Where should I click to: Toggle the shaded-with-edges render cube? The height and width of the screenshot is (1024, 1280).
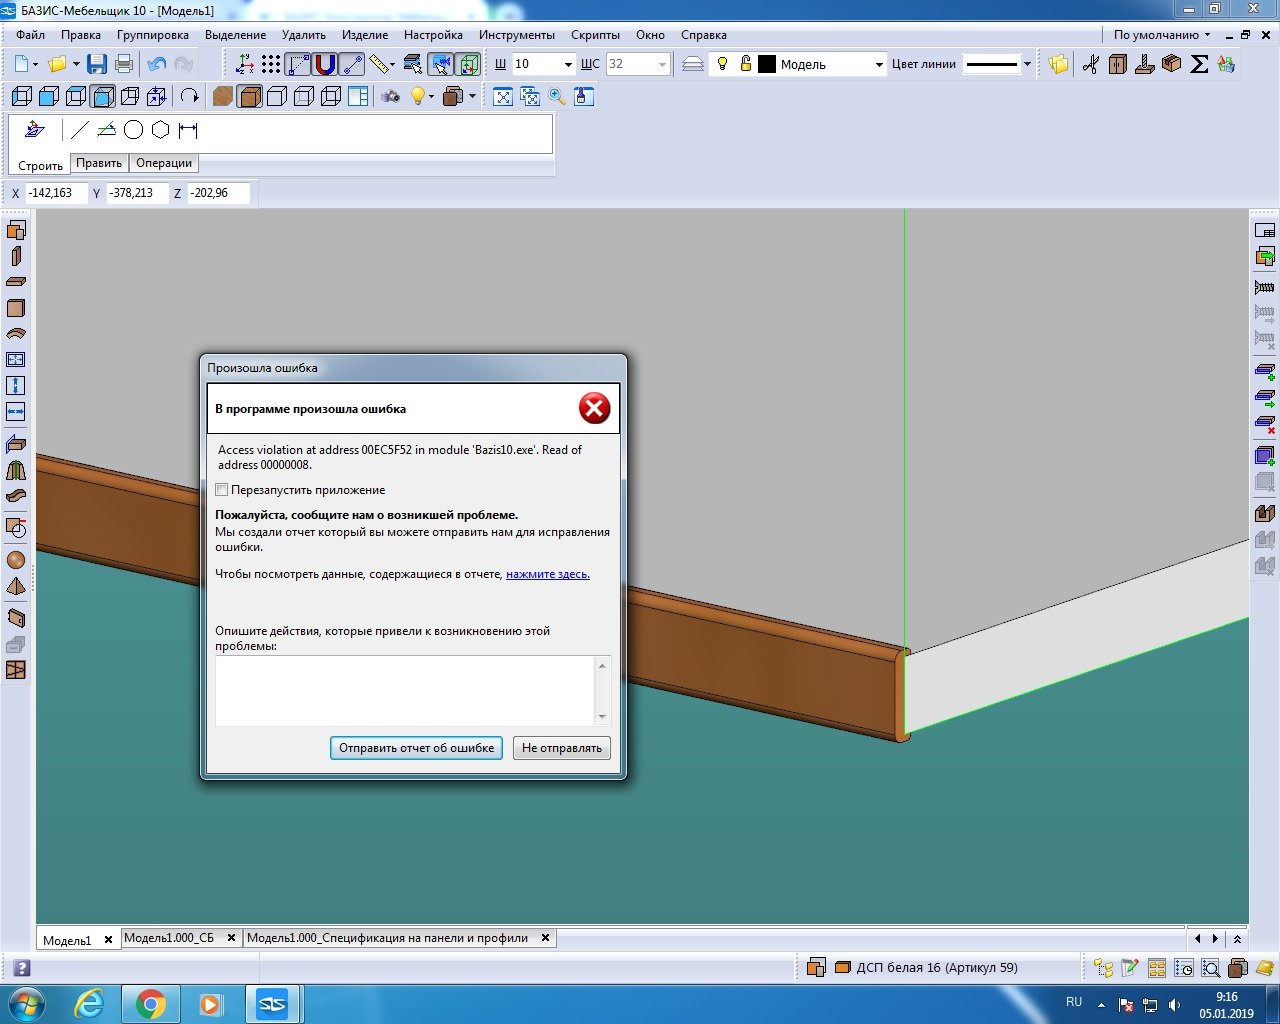pyautogui.click(x=250, y=96)
